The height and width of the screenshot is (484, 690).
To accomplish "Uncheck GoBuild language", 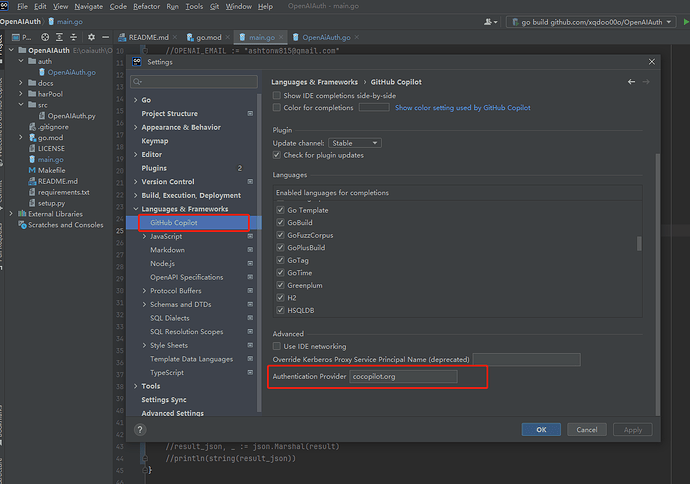I will pos(280,223).
